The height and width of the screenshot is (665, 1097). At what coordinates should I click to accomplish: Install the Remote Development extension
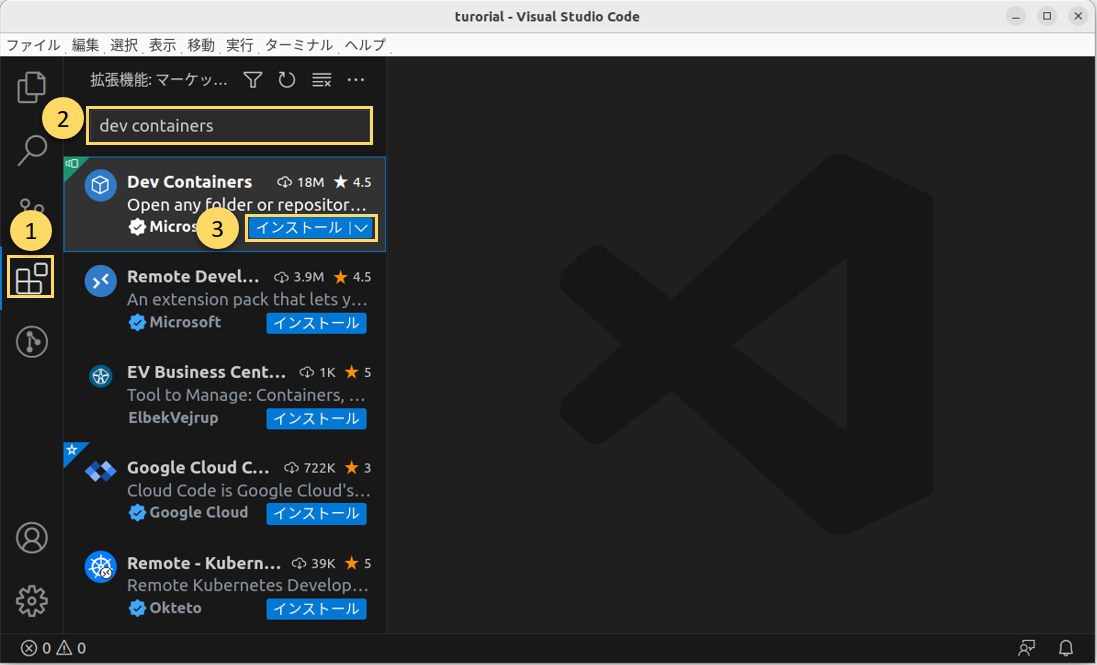tap(316, 323)
